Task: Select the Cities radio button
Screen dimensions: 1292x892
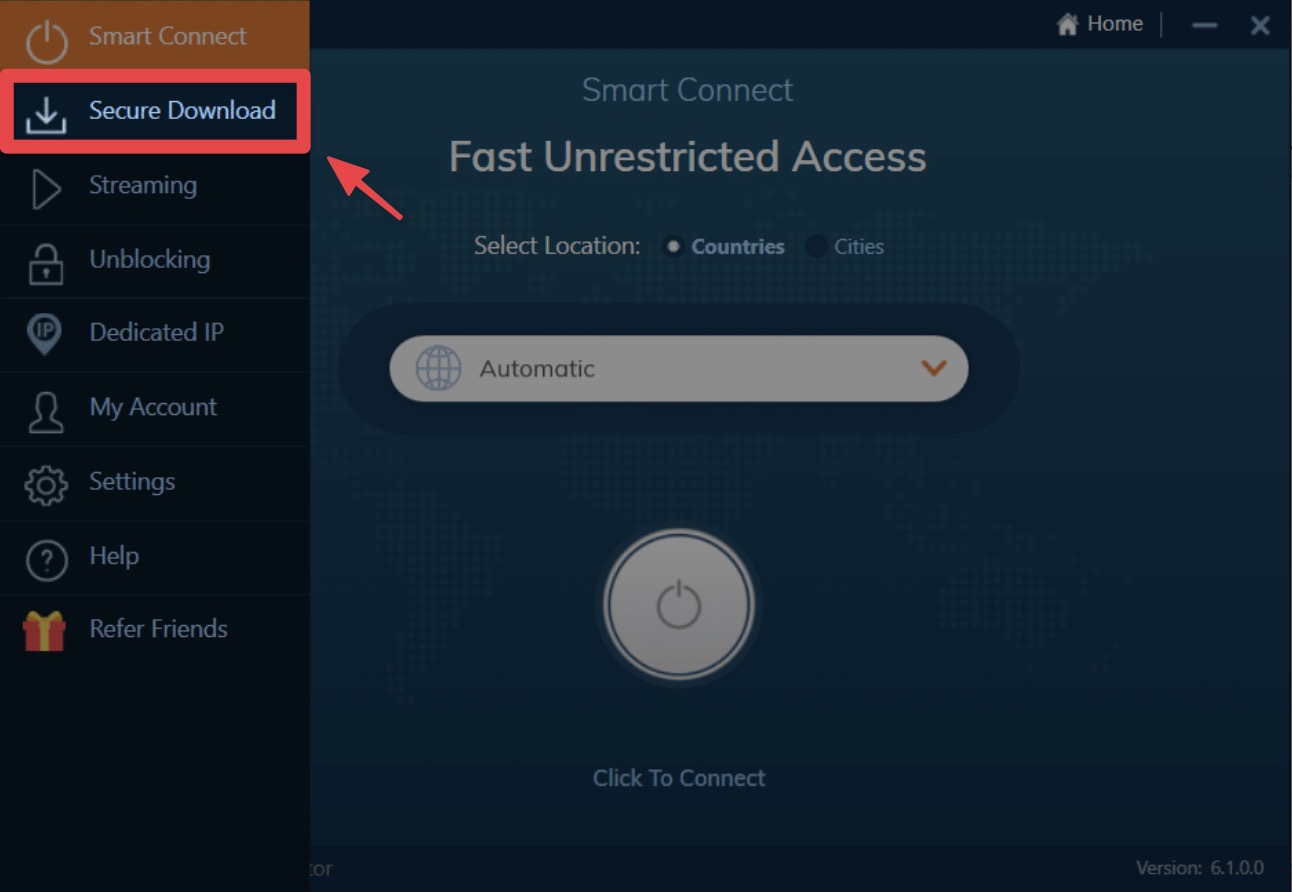Action: 816,246
